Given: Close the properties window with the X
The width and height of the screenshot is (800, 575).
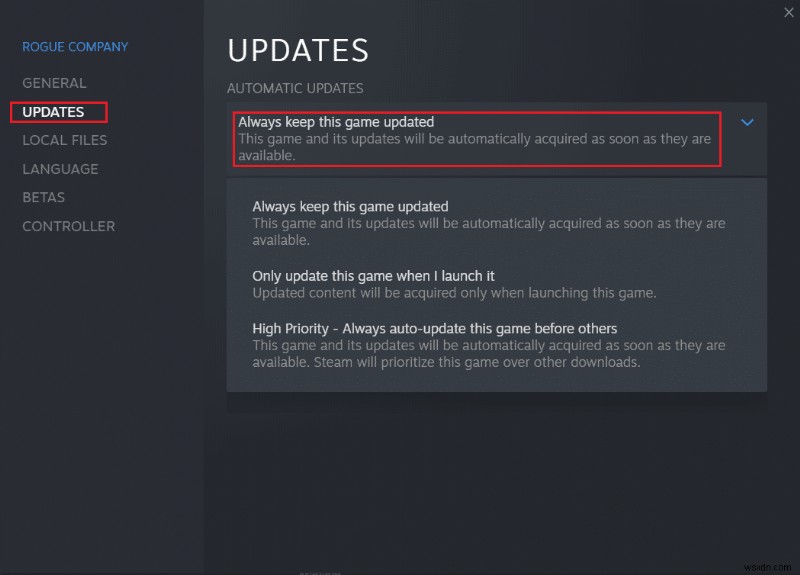Looking at the screenshot, I should click(x=788, y=12).
